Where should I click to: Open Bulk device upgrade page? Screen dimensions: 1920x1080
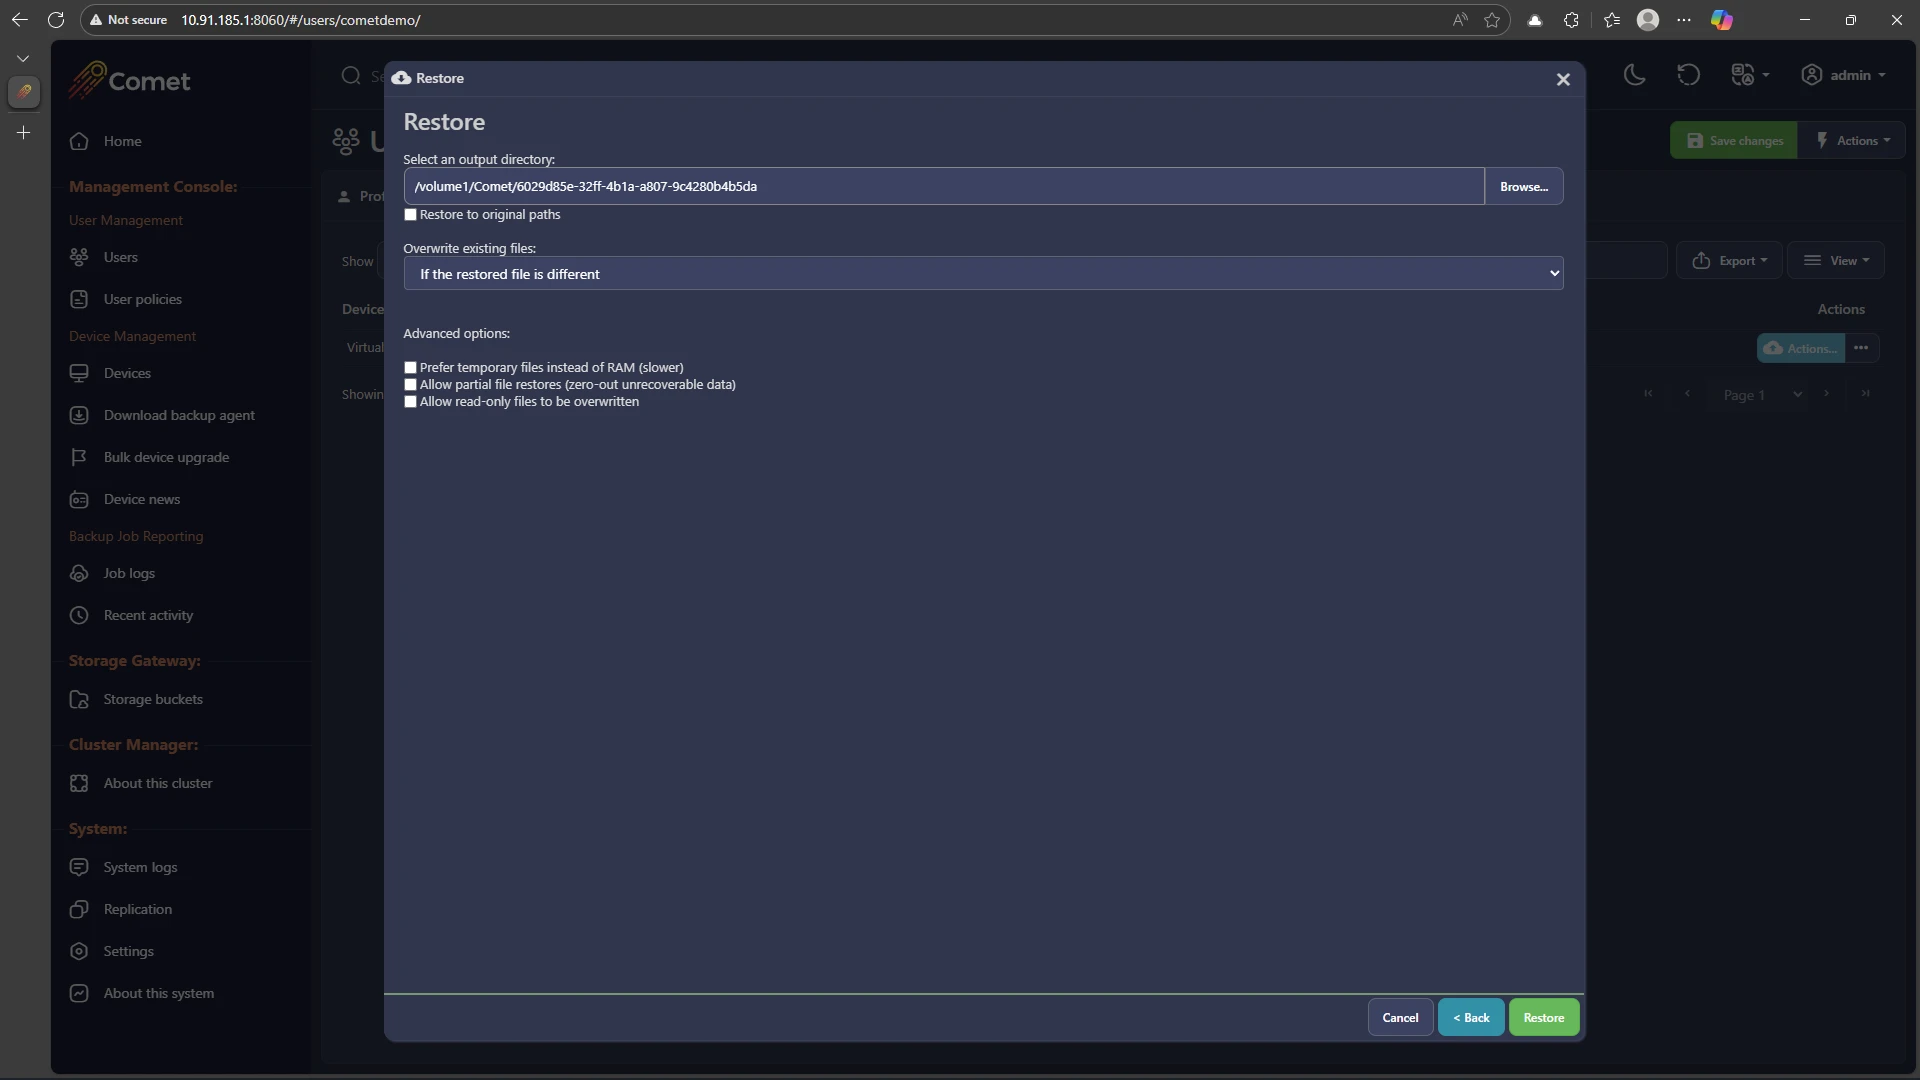[166, 457]
